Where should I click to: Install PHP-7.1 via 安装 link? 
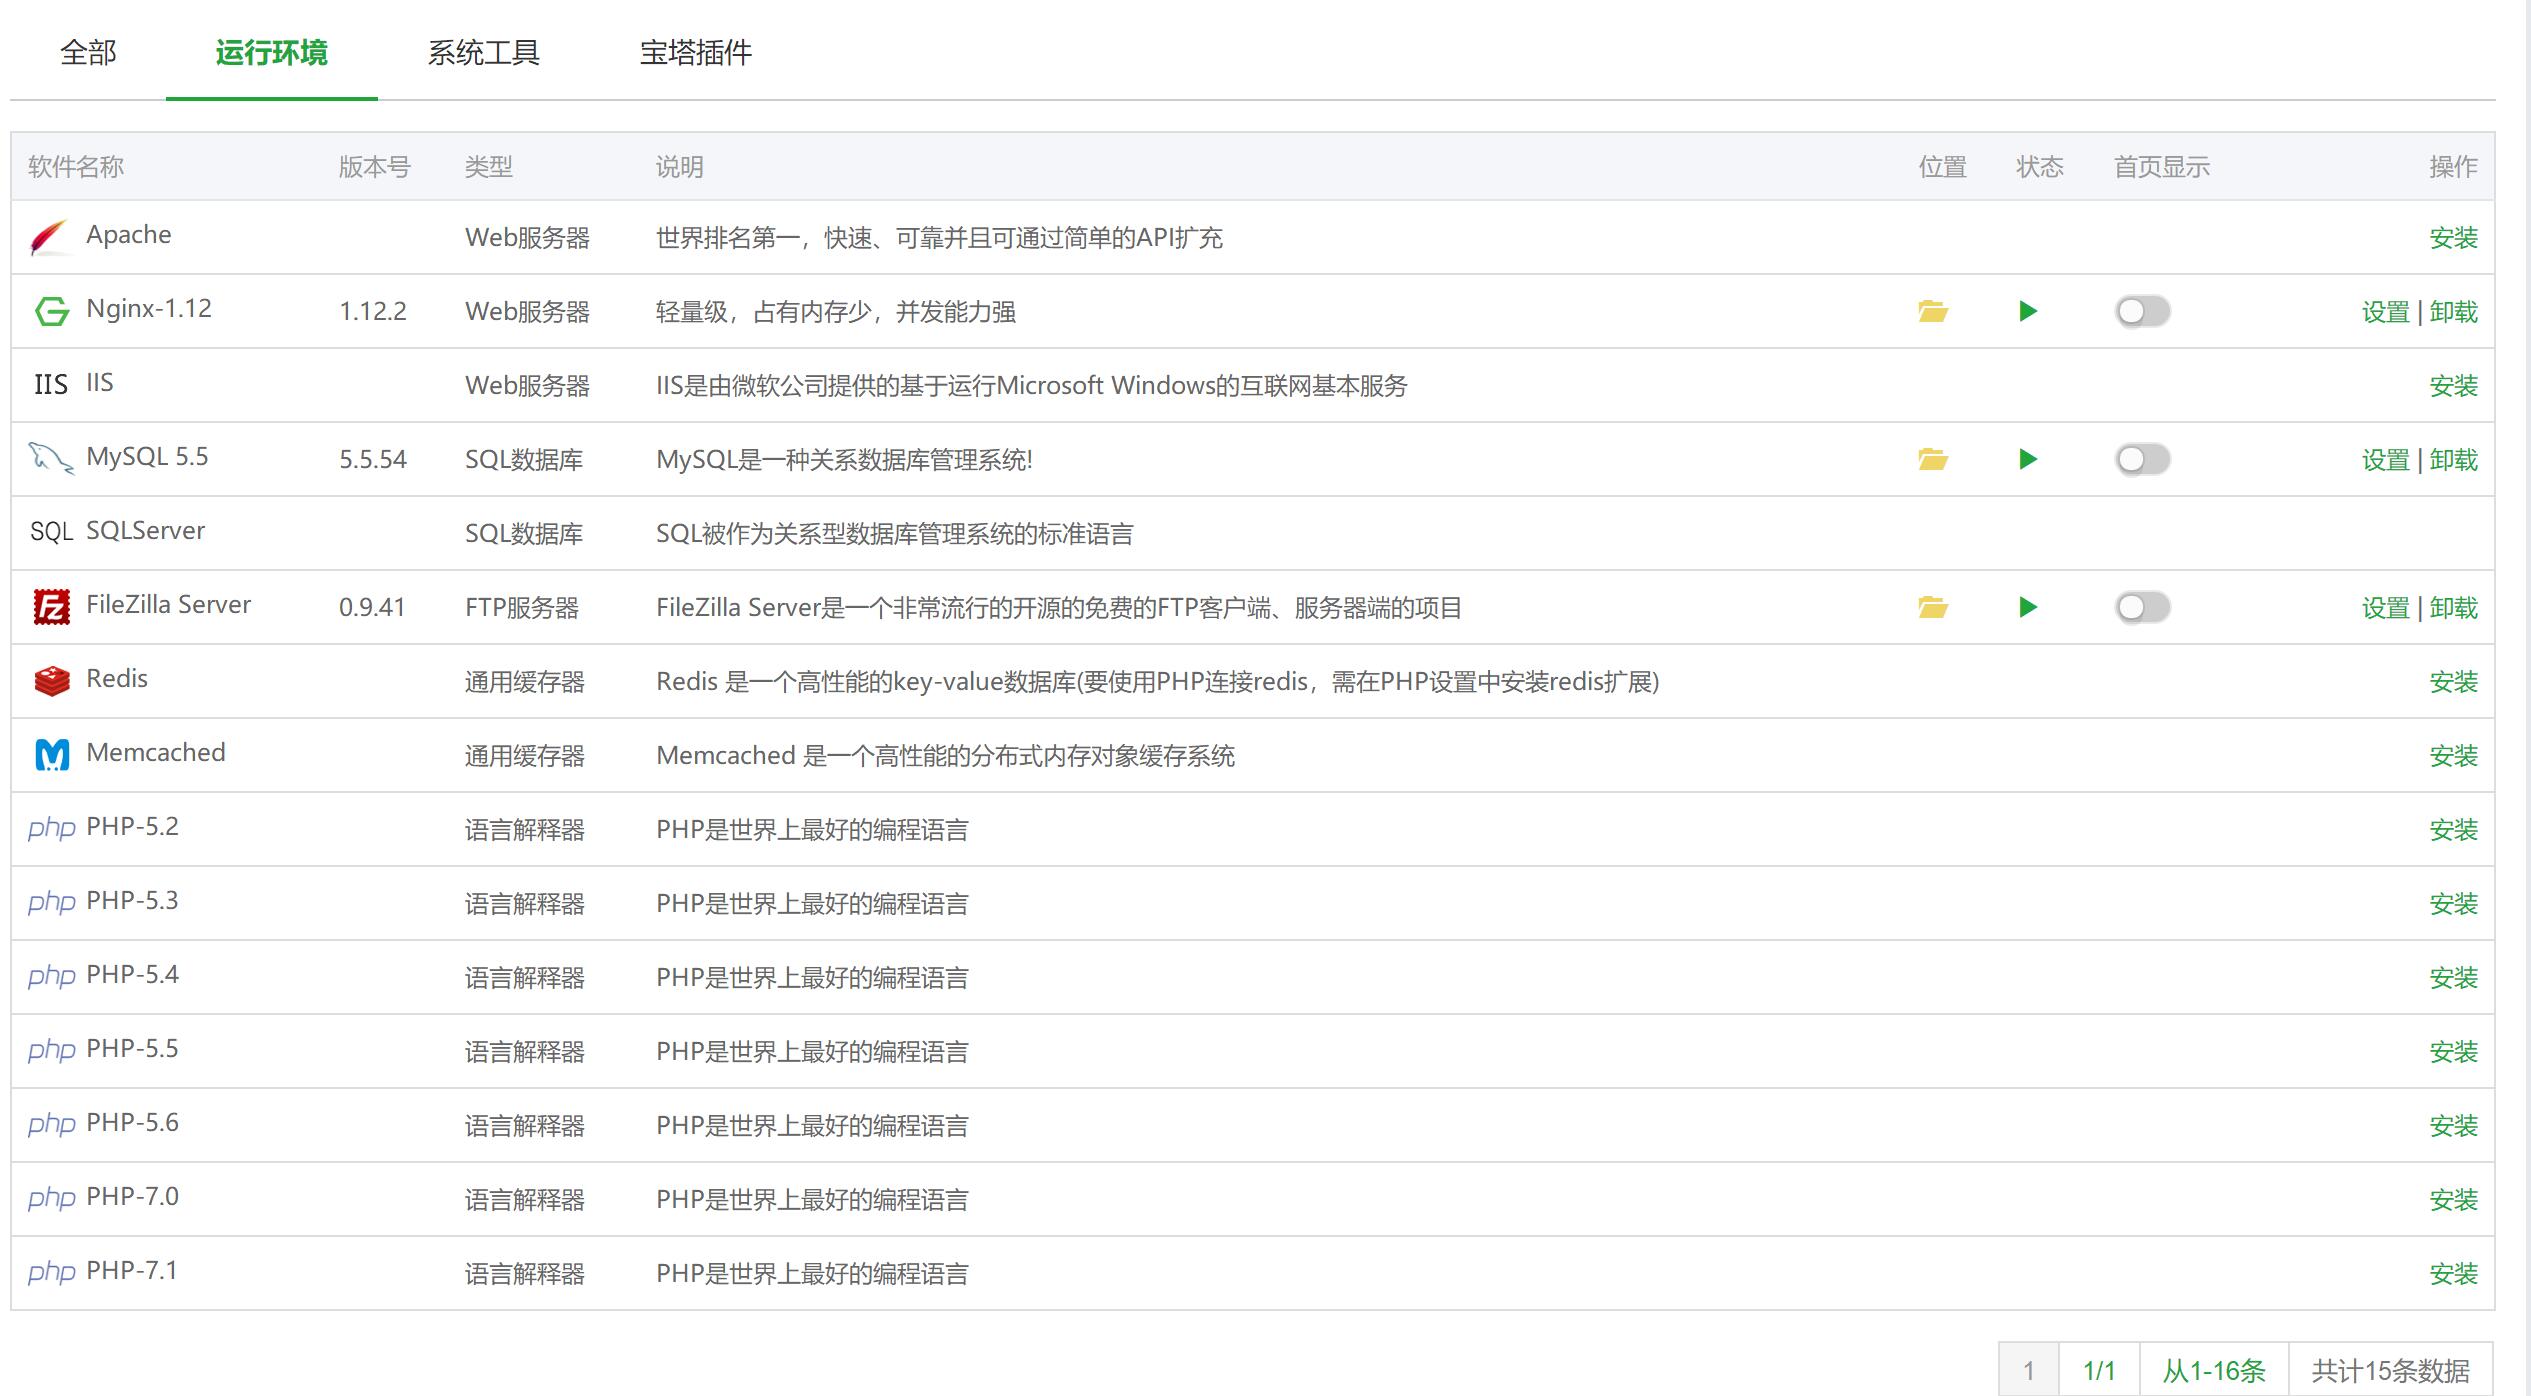pos(2454,1274)
